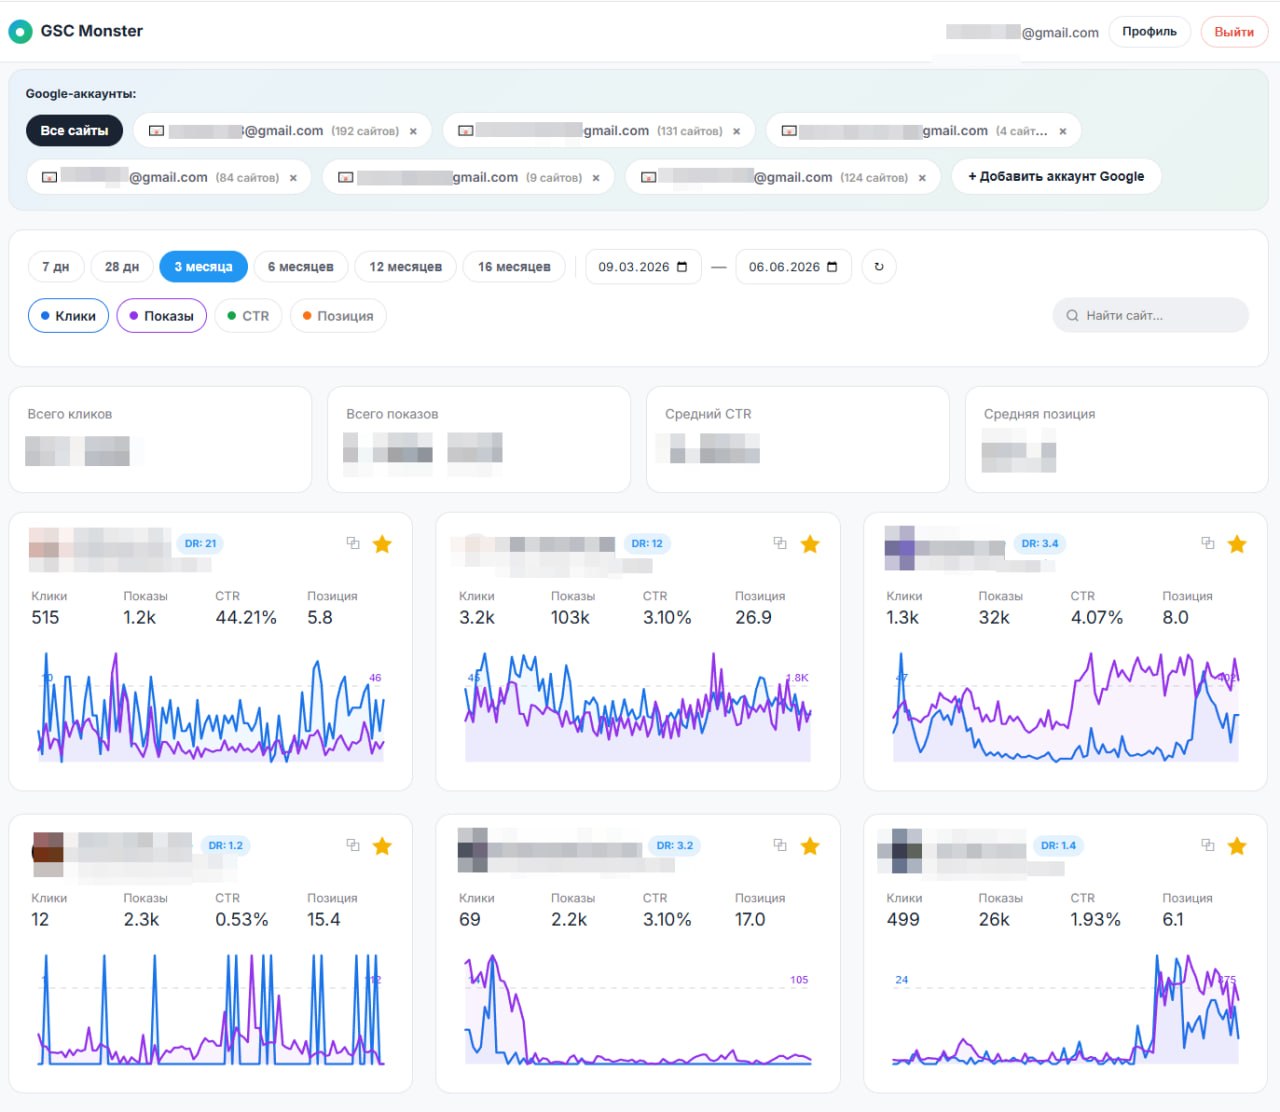Click the star icon on the DR: 3.2 card

pos(810,846)
